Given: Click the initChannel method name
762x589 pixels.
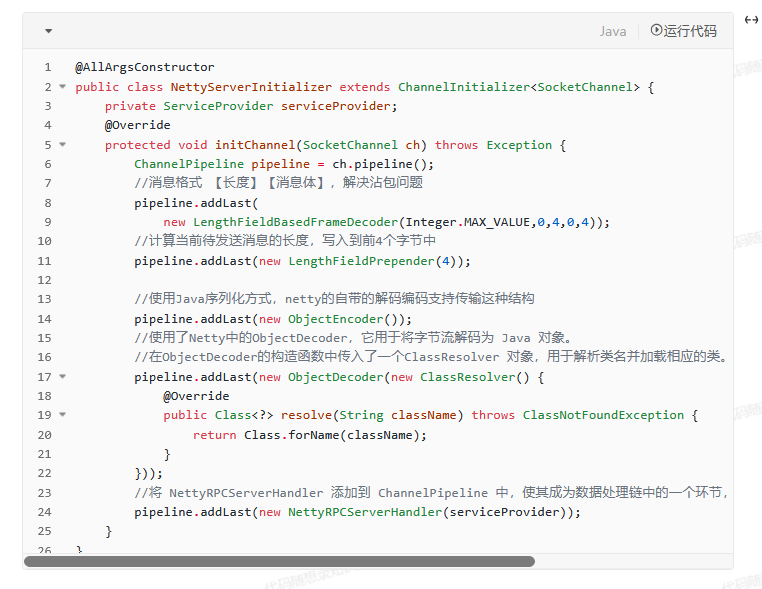Looking at the screenshot, I should coord(255,145).
